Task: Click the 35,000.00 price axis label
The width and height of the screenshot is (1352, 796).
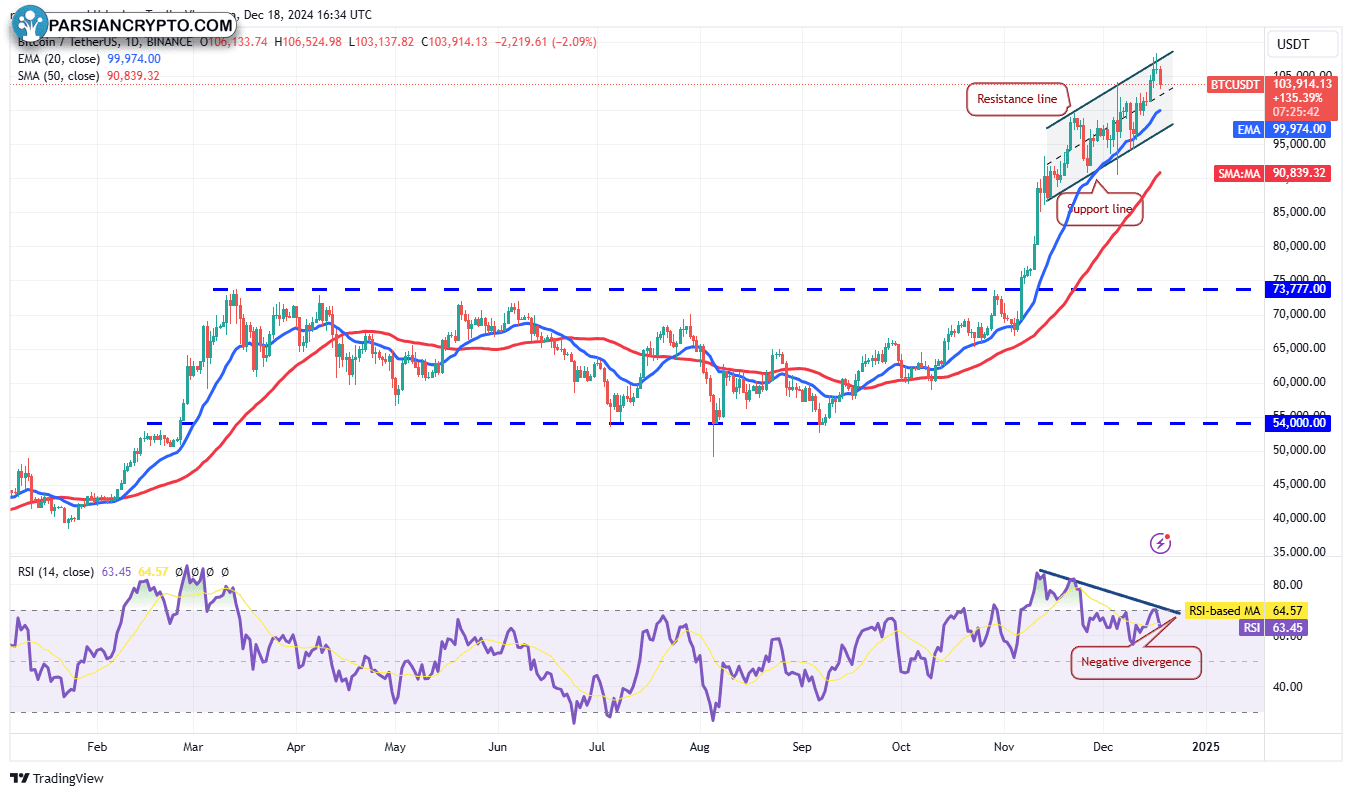Action: [x=1299, y=552]
